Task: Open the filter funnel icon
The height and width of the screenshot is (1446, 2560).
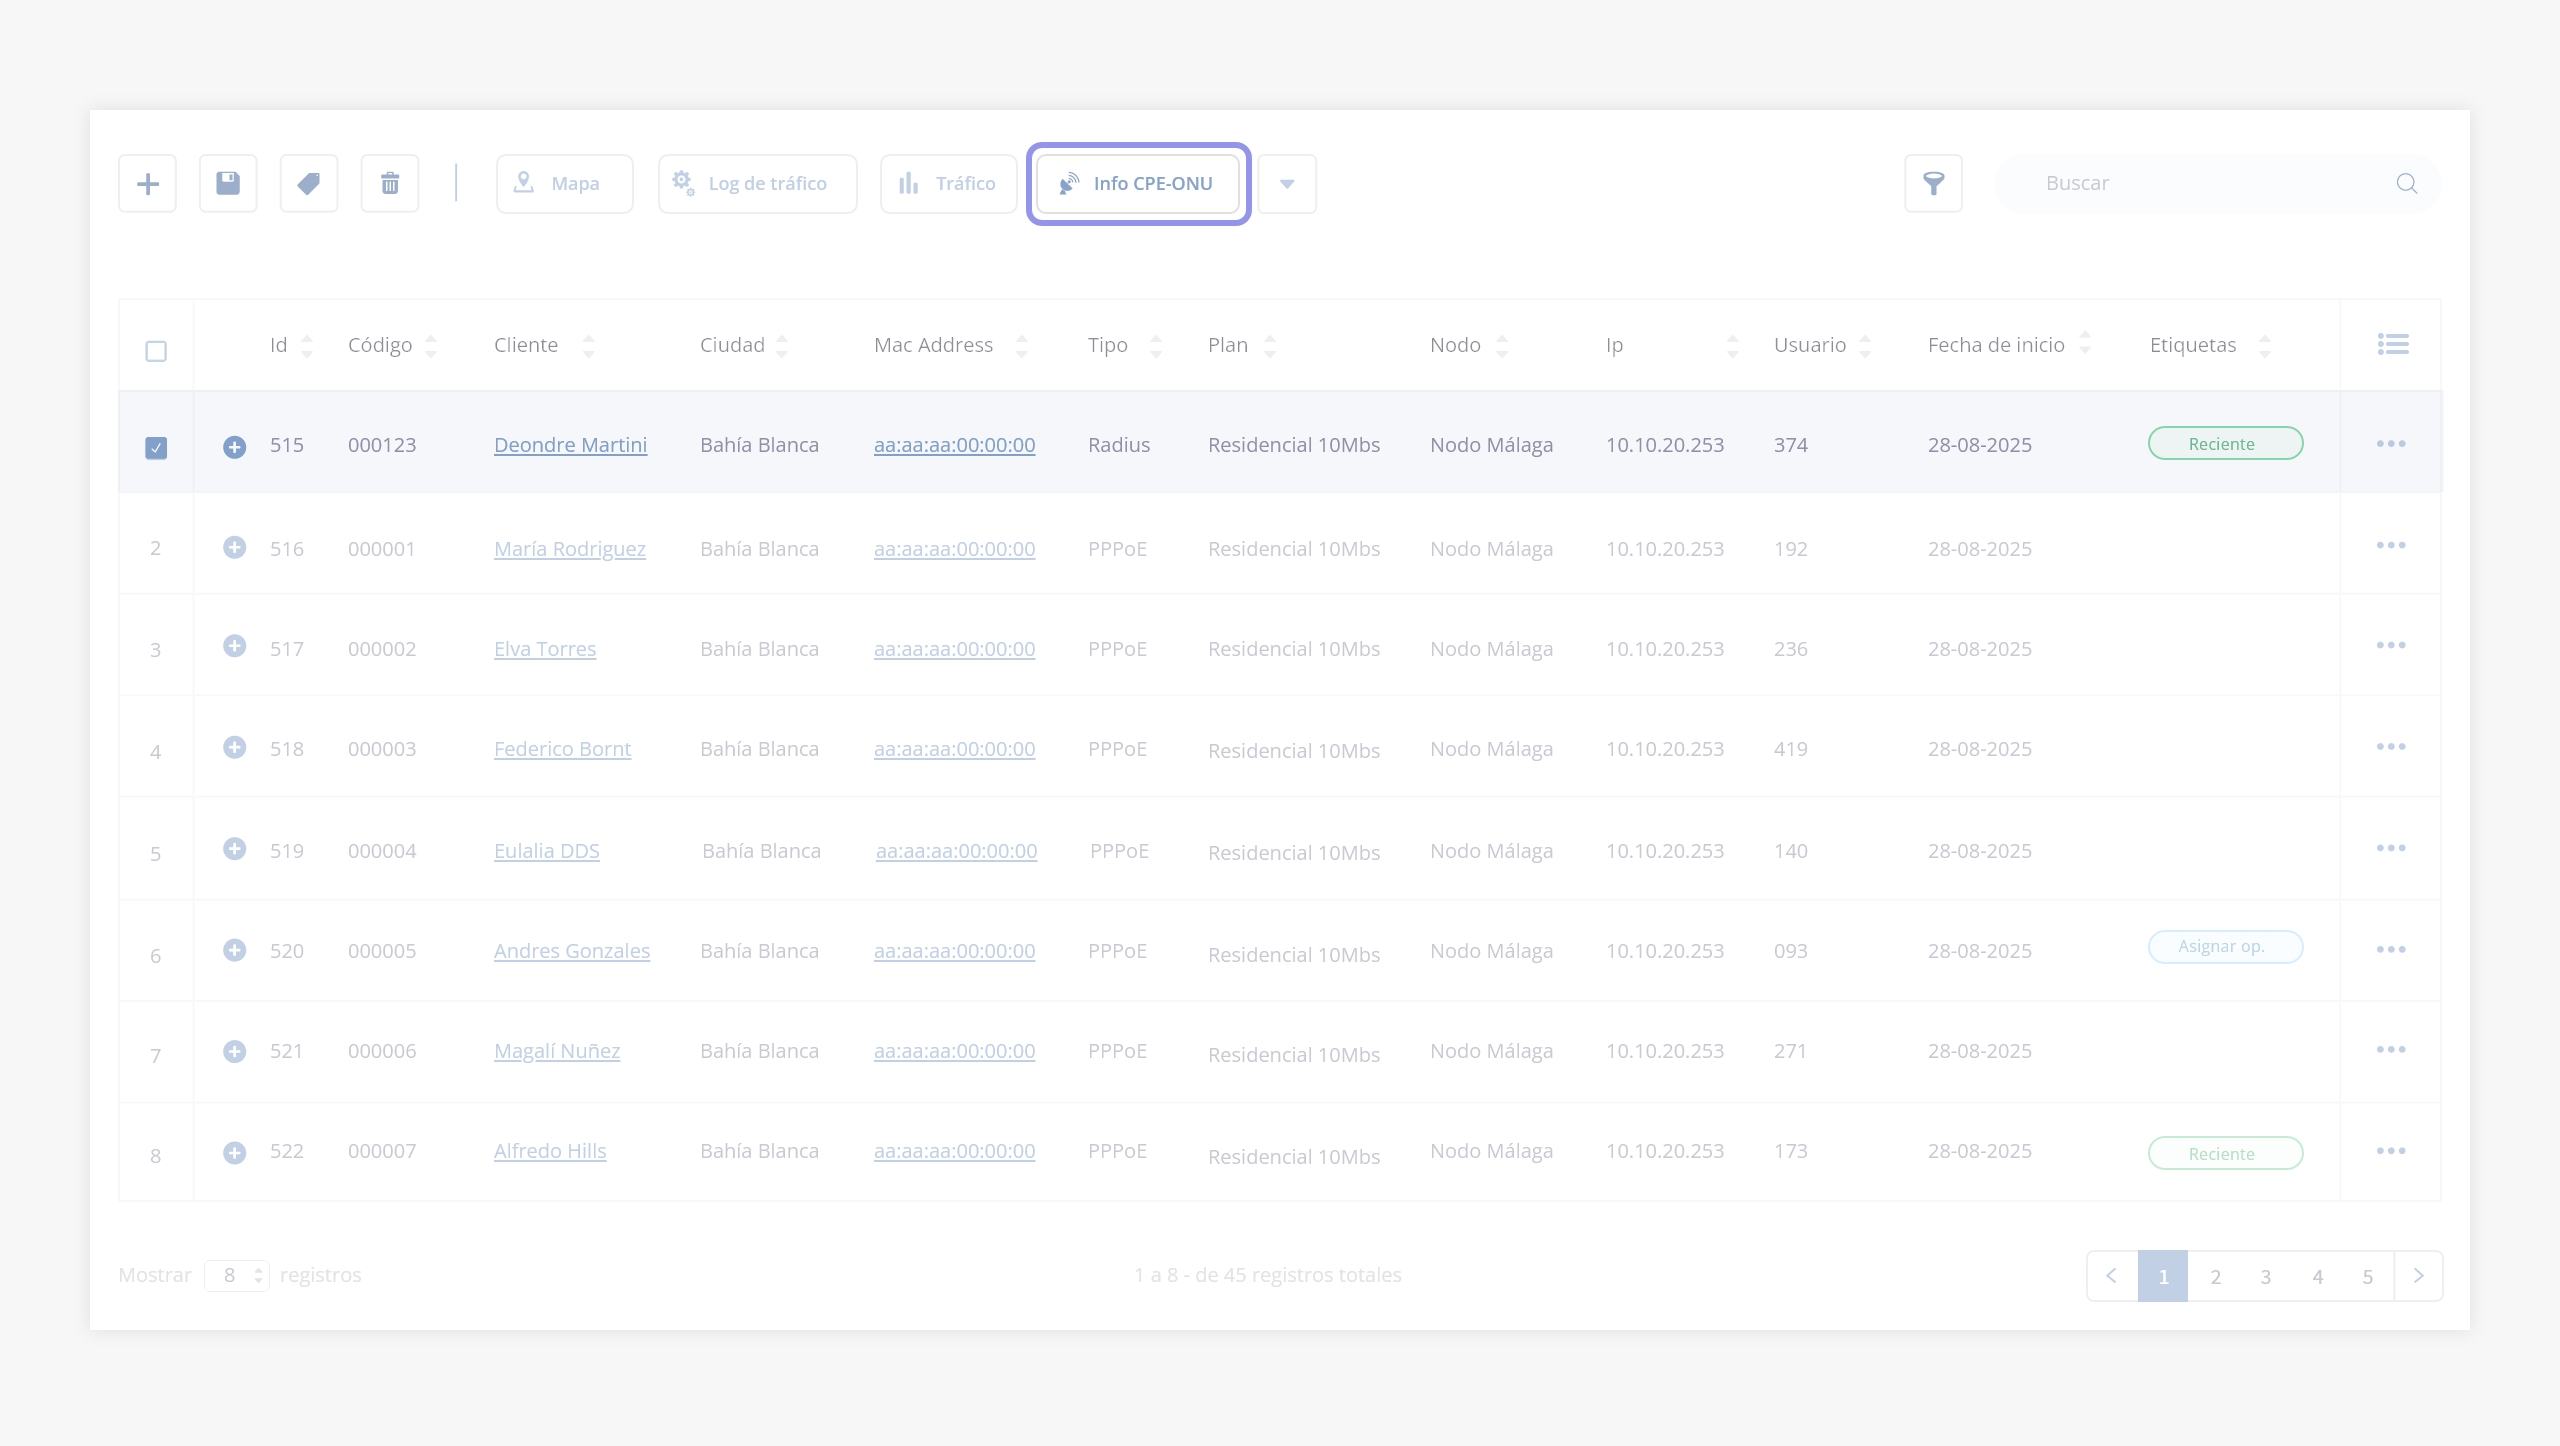Action: (x=1933, y=183)
